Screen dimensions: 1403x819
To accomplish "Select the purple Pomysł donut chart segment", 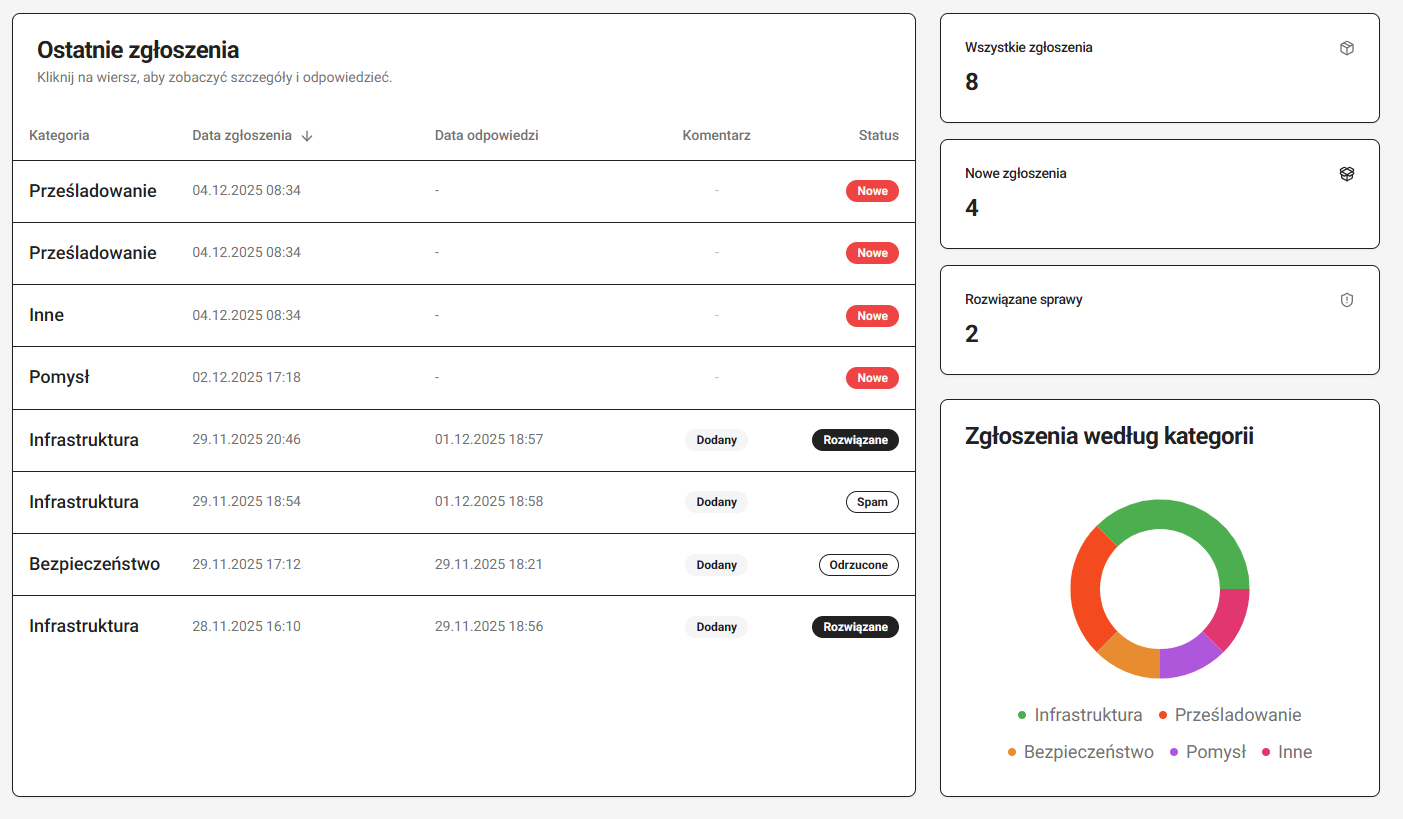I will coord(1187,658).
